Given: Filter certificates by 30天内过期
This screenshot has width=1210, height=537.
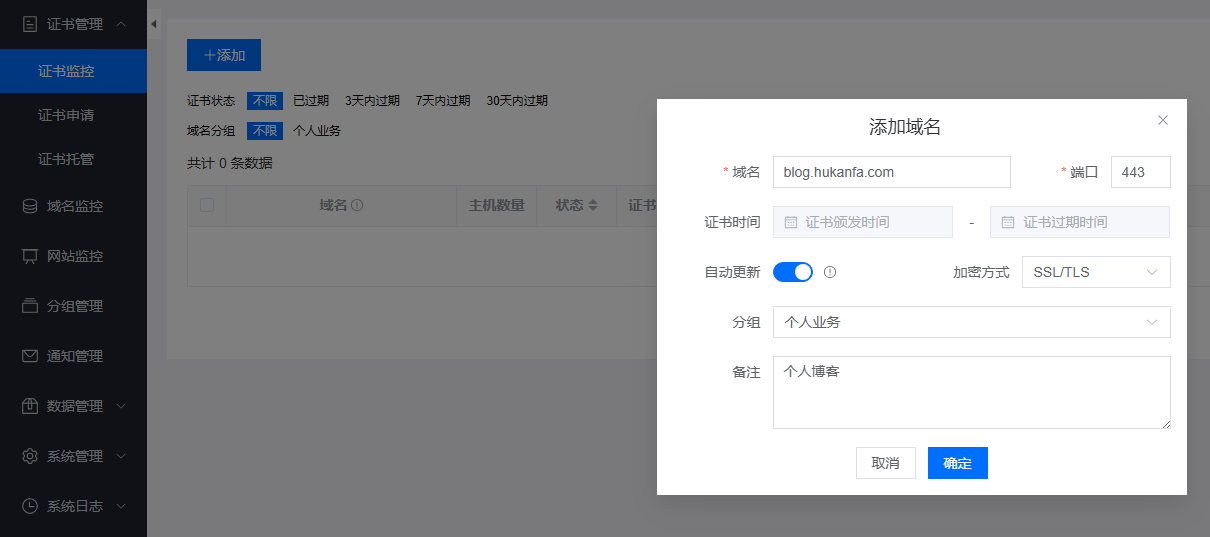Looking at the screenshot, I should click(x=517, y=101).
